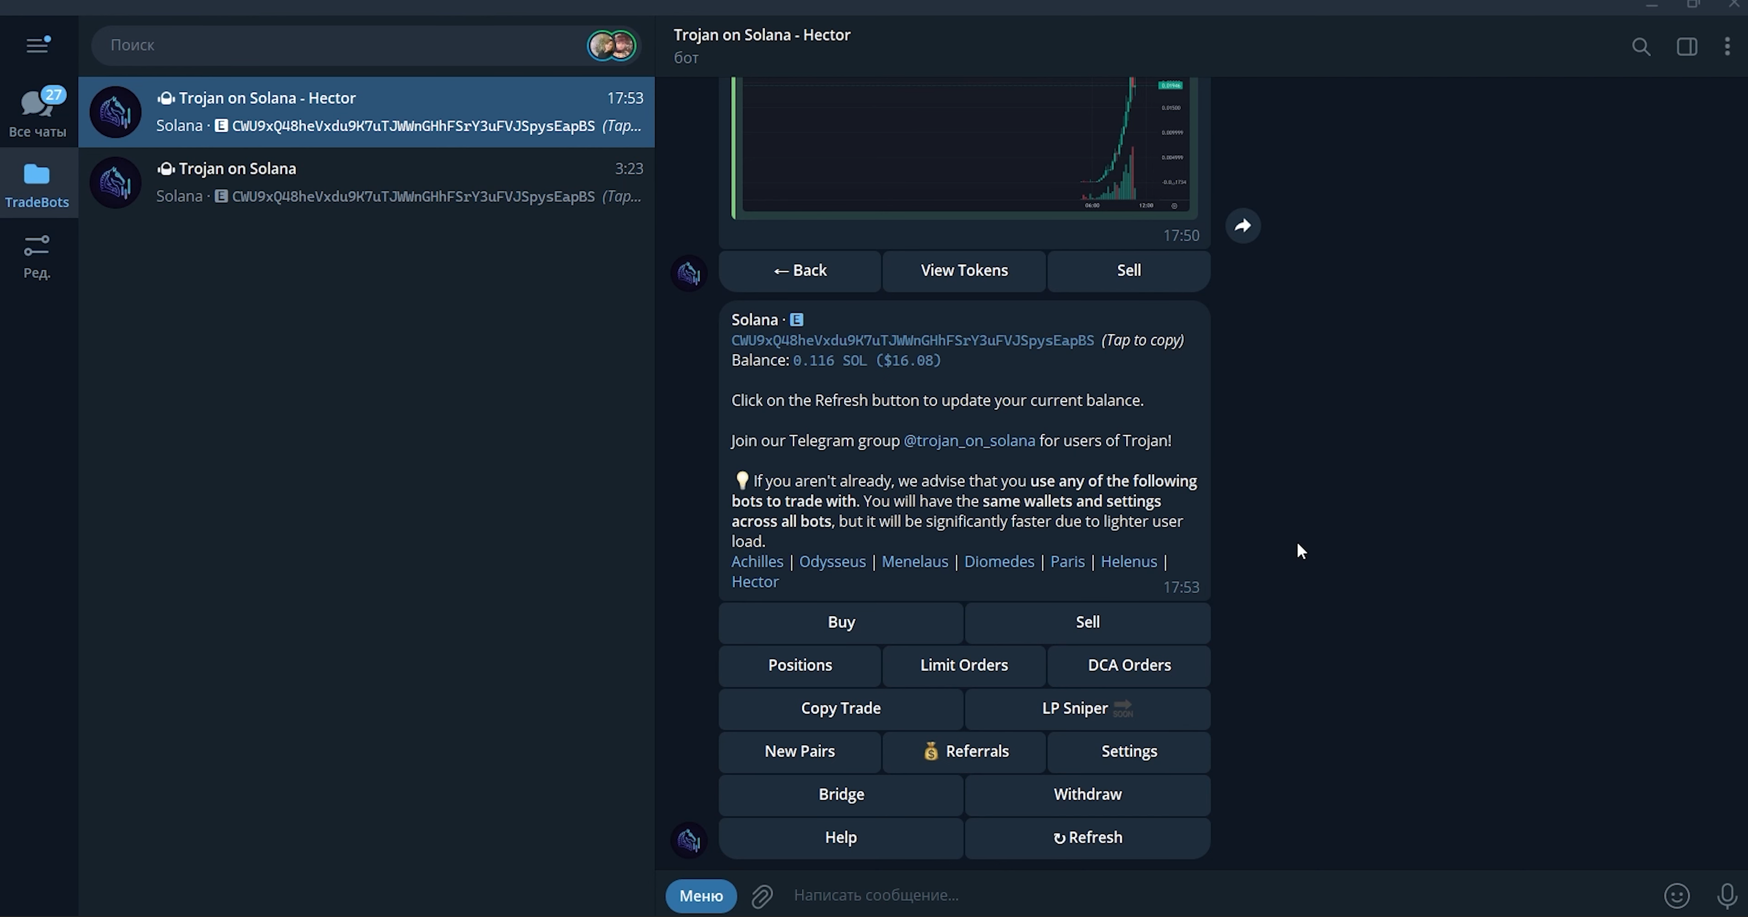The width and height of the screenshot is (1748, 917).
Task: Open the @trojan_on_solana group link
Action: [969, 441]
